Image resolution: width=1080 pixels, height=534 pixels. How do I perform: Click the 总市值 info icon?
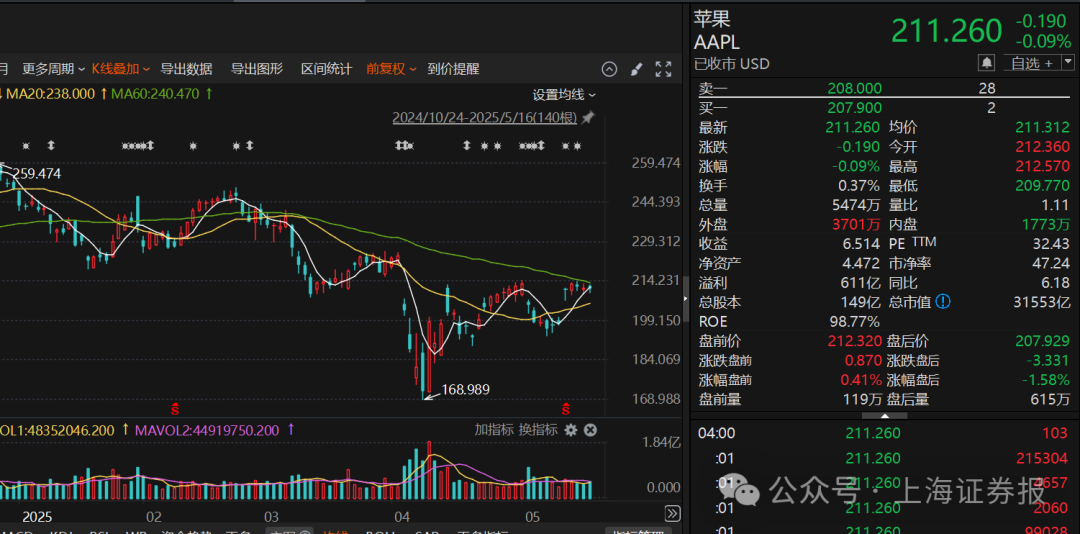click(x=942, y=302)
